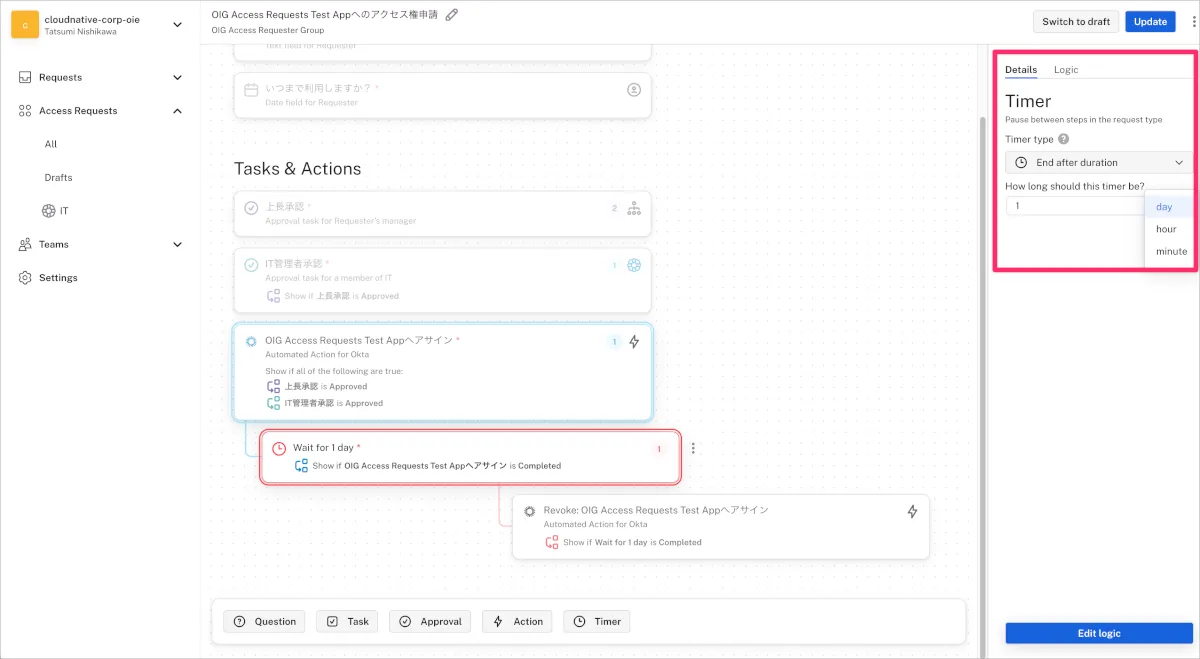Click the org chart icon on 上長承認 task
Viewport: 1200px width, 659px height.
[633, 208]
